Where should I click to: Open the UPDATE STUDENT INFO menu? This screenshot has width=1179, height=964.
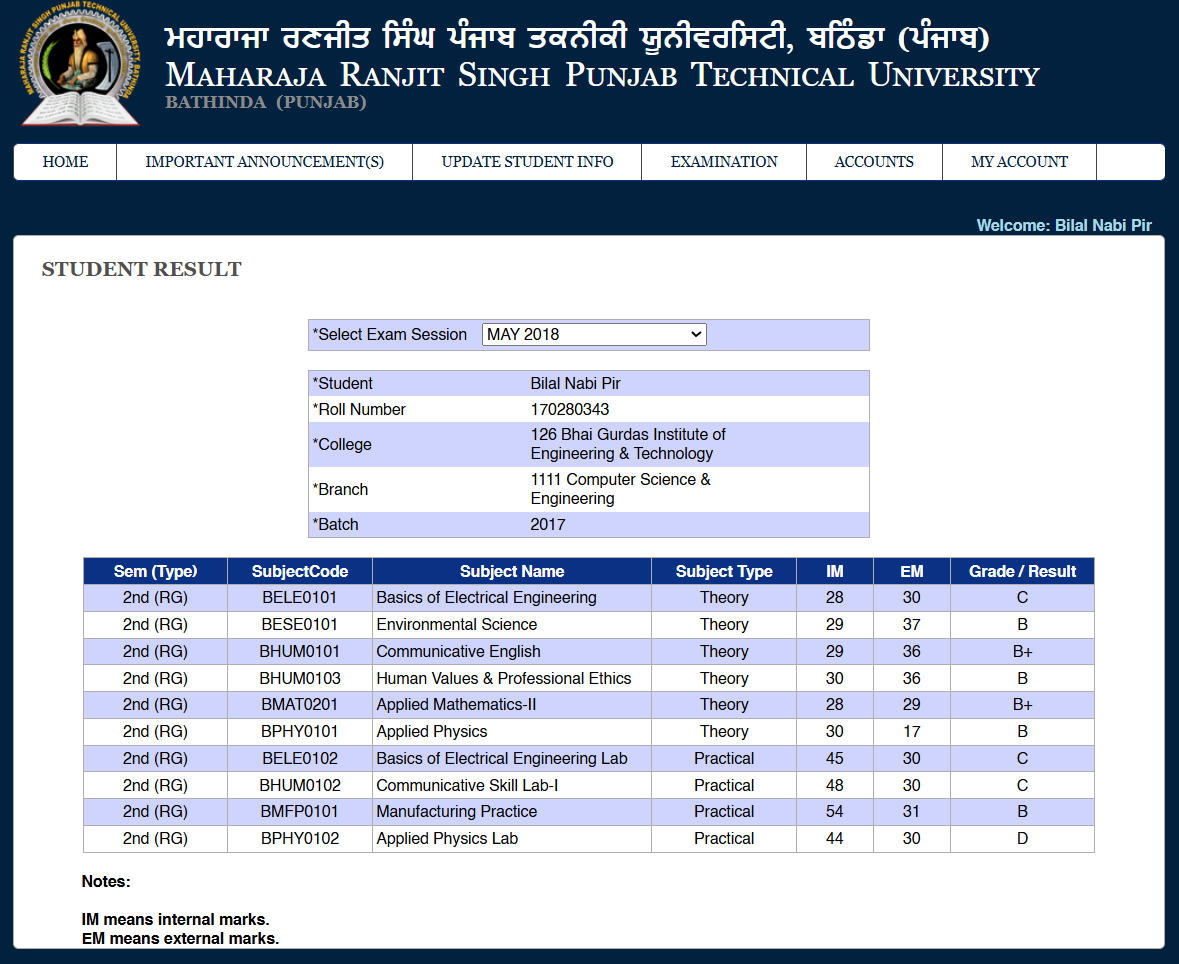(527, 162)
